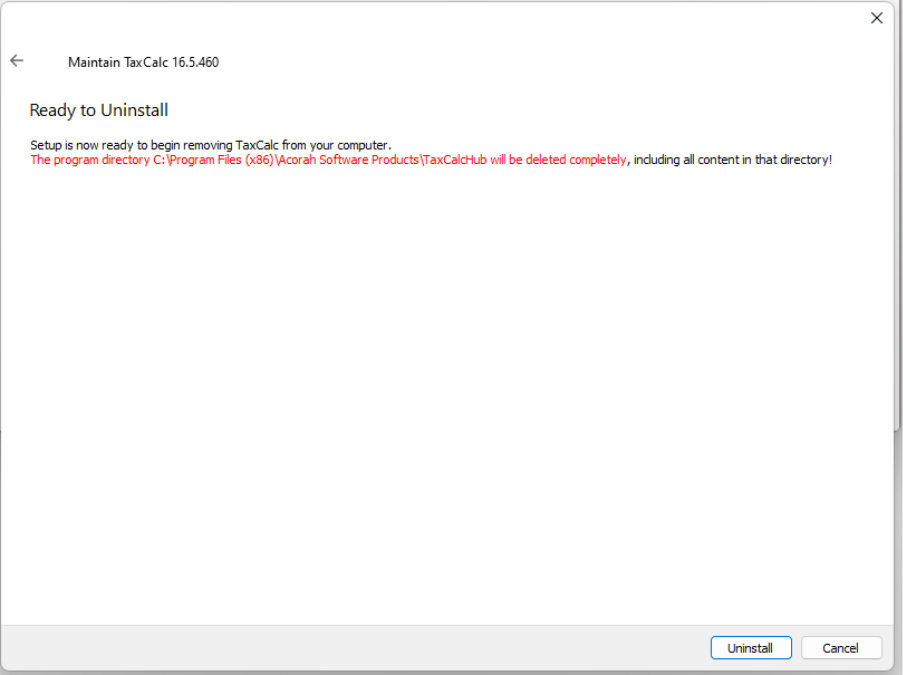The width and height of the screenshot is (903, 675).
Task: Click the word "Uninstall" in the page heading
Action: point(134,110)
